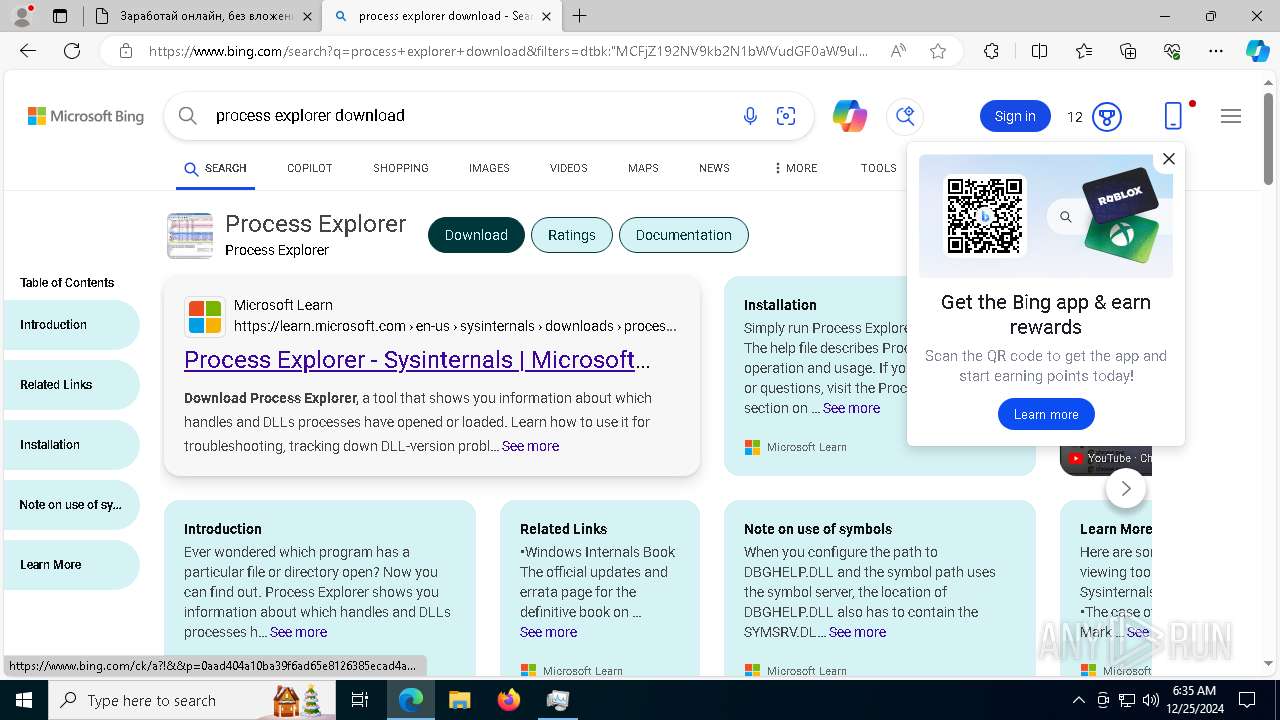The width and height of the screenshot is (1280, 720).
Task: Switch to the IMAGES tab
Action: (x=489, y=168)
